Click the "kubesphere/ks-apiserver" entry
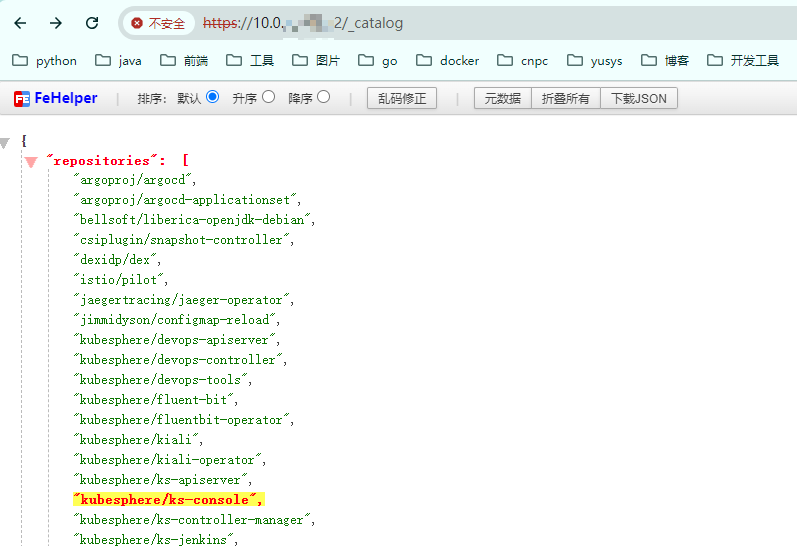 click(163, 480)
